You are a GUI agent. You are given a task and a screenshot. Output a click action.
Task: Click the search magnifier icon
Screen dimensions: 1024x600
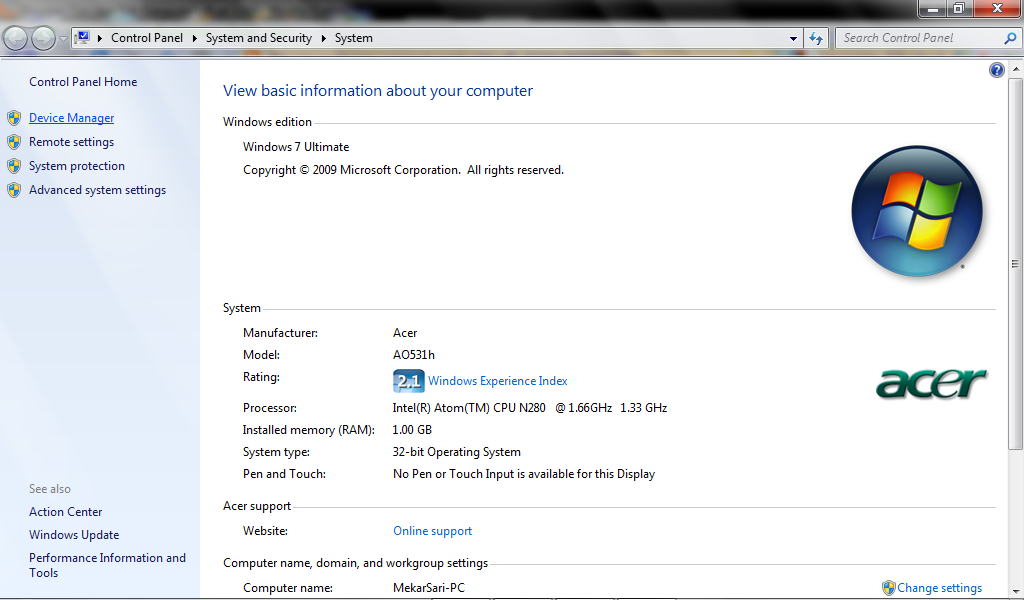(x=1010, y=38)
